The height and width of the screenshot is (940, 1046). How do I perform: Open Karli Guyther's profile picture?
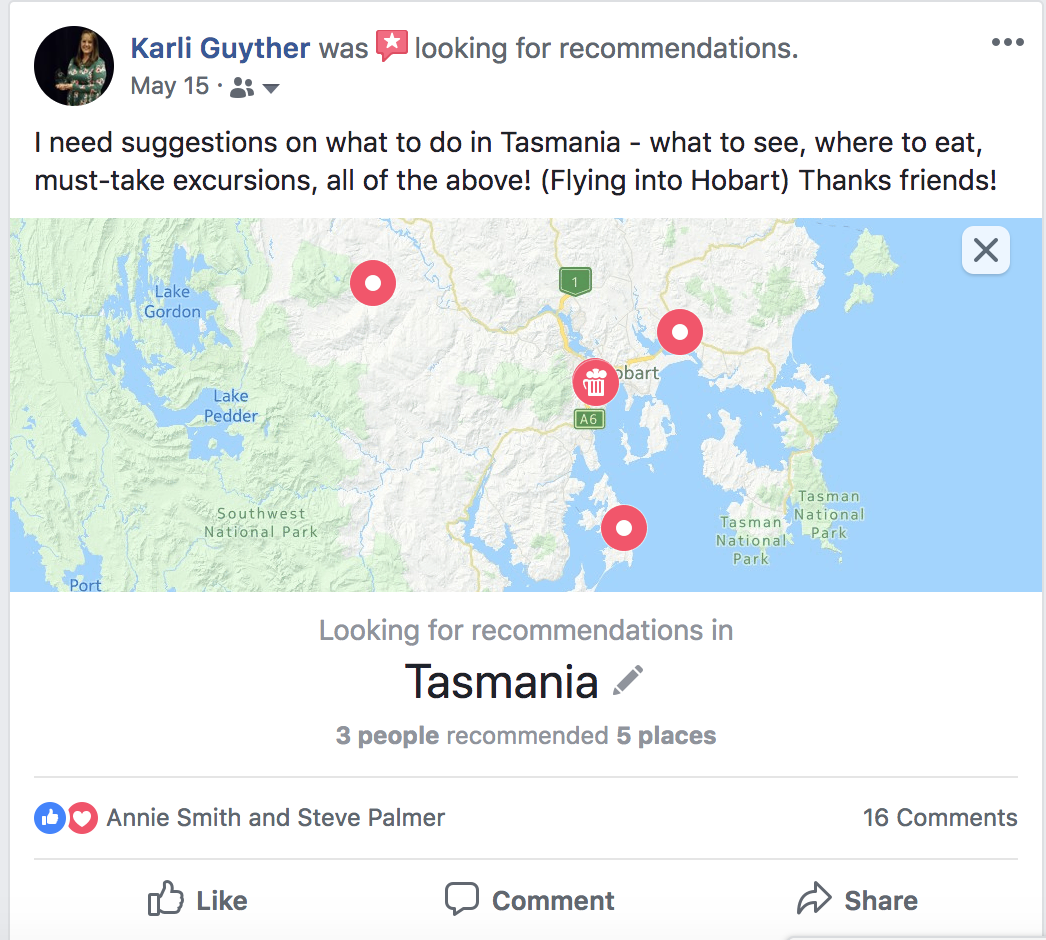coord(74,66)
